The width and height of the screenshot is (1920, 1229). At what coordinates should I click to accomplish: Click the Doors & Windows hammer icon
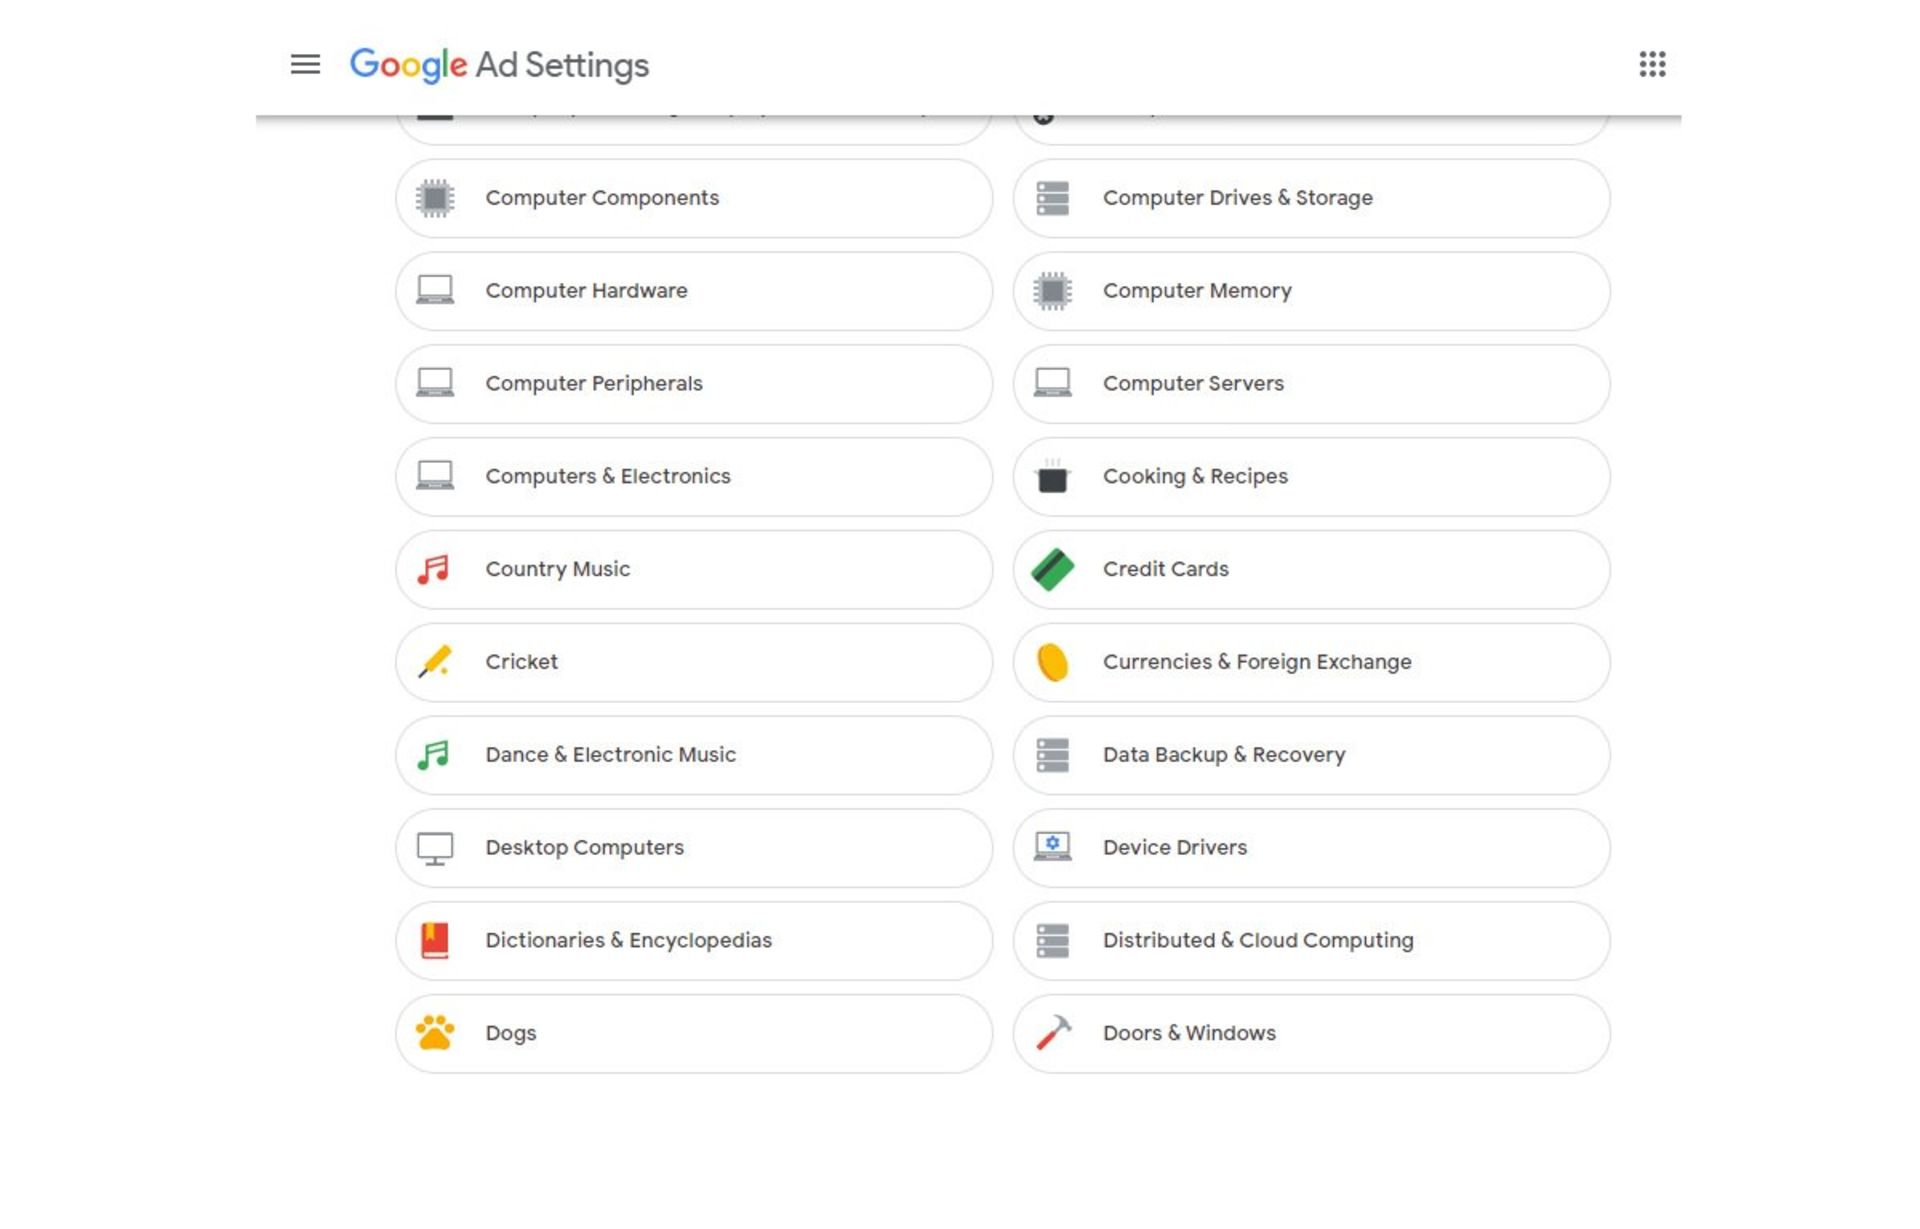pyautogui.click(x=1052, y=1033)
